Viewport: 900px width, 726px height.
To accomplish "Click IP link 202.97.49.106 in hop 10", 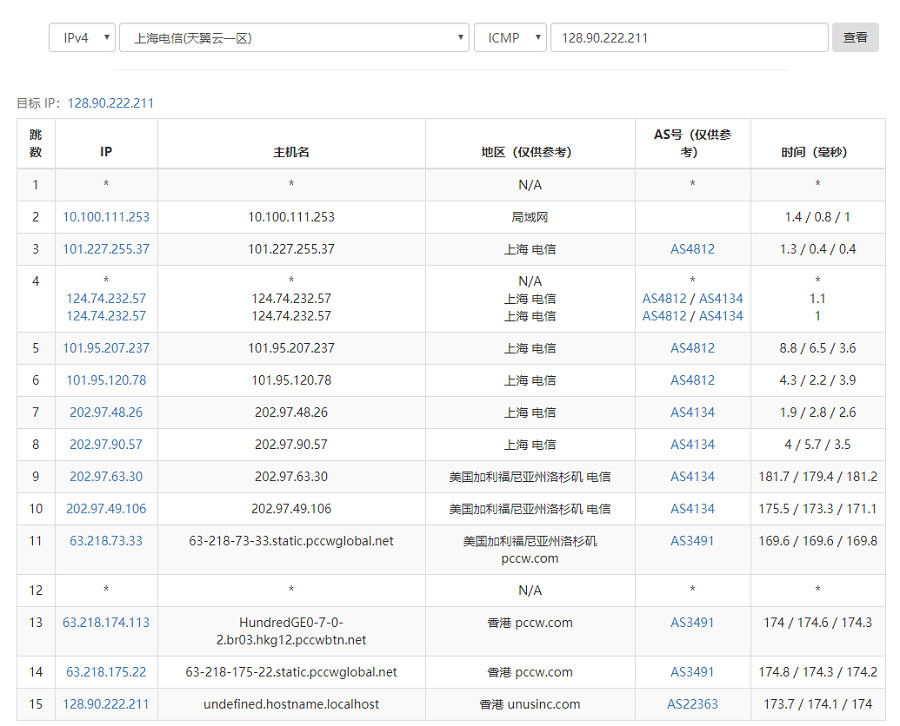I will (x=106, y=508).
